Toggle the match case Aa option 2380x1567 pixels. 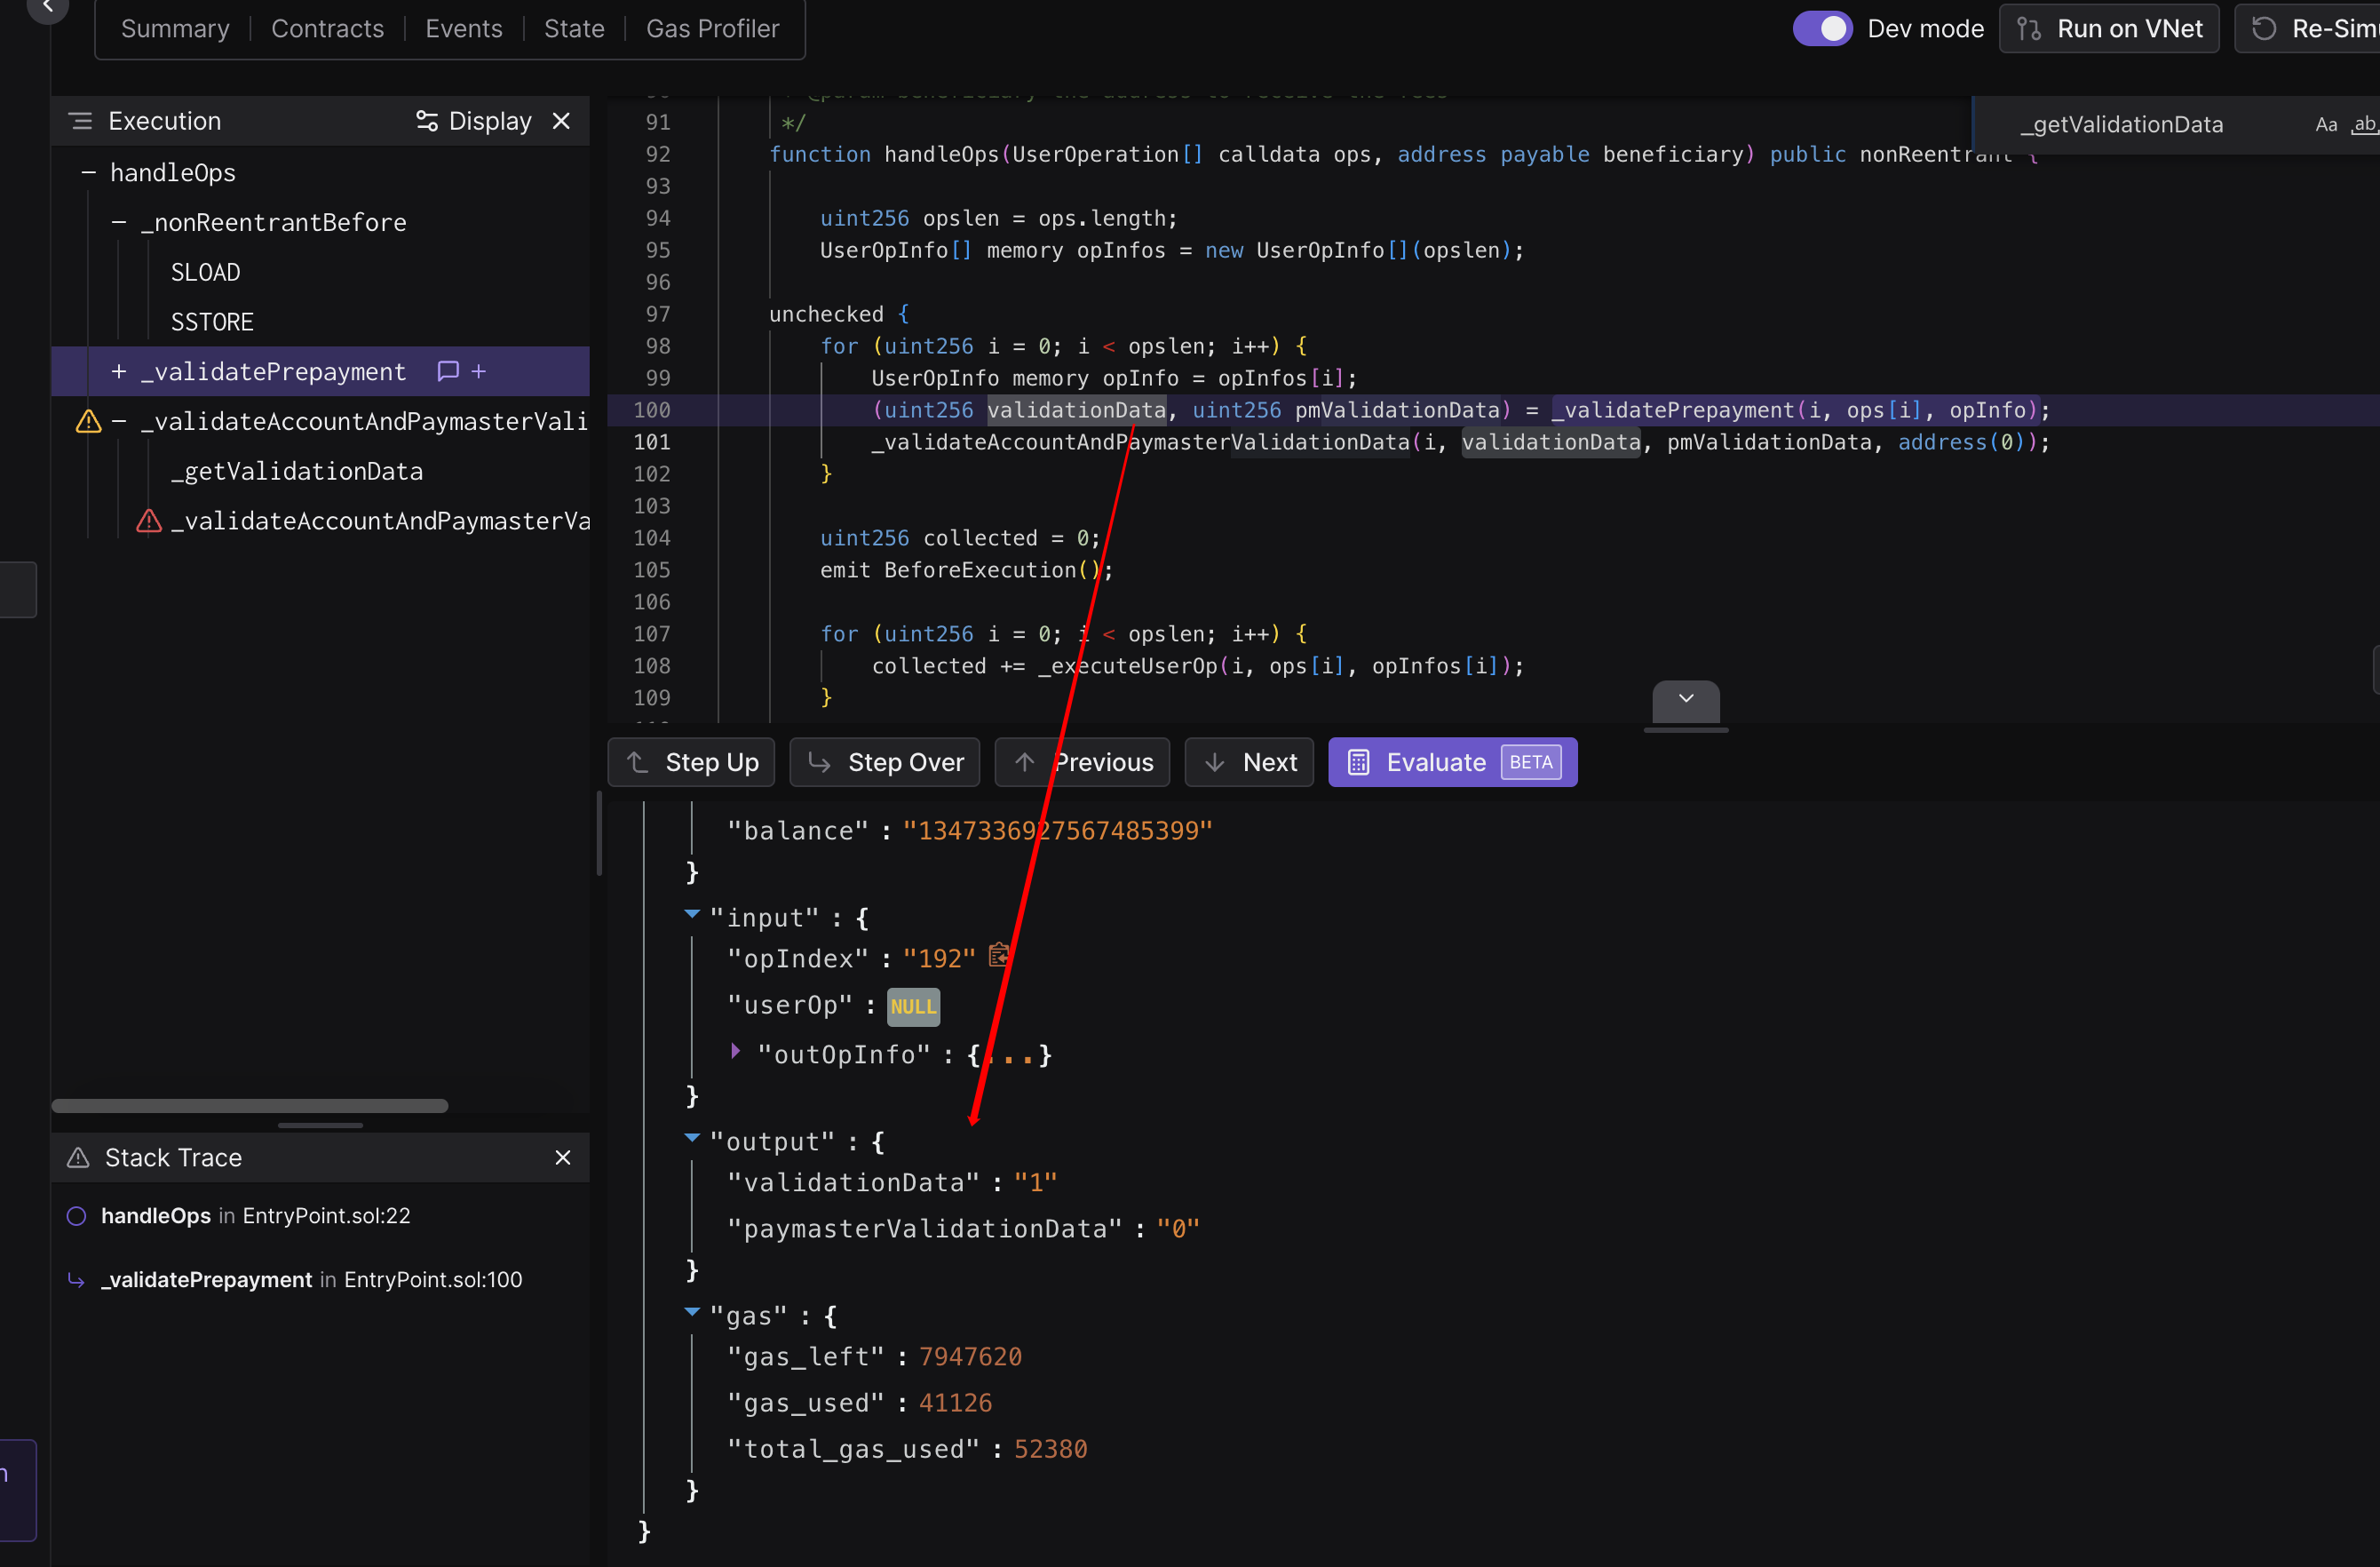coord(2326,124)
